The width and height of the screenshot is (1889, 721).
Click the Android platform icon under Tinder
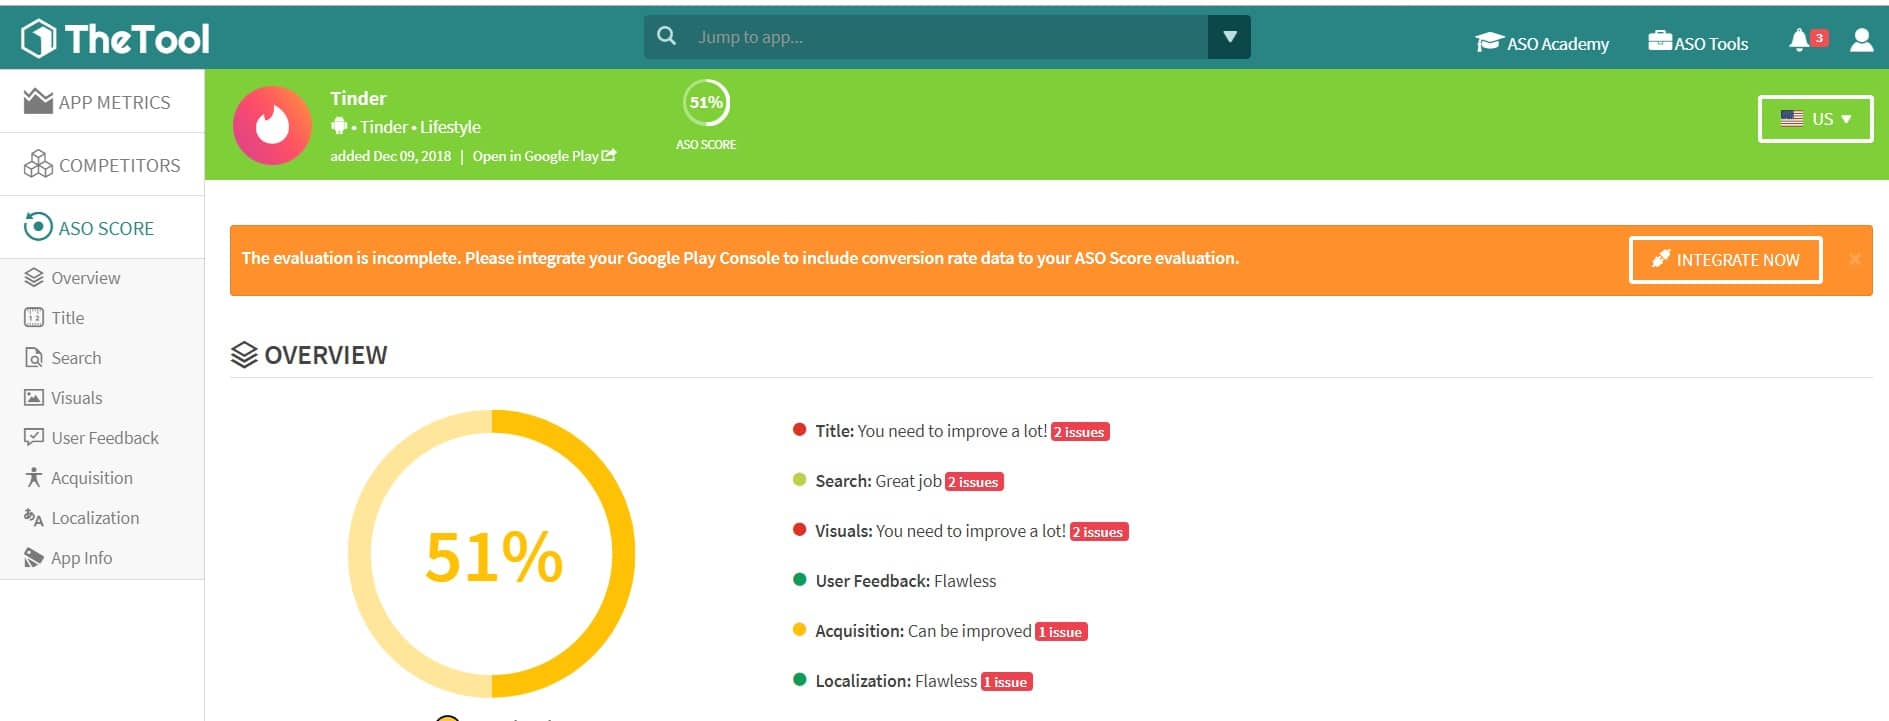click(x=339, y=126)
